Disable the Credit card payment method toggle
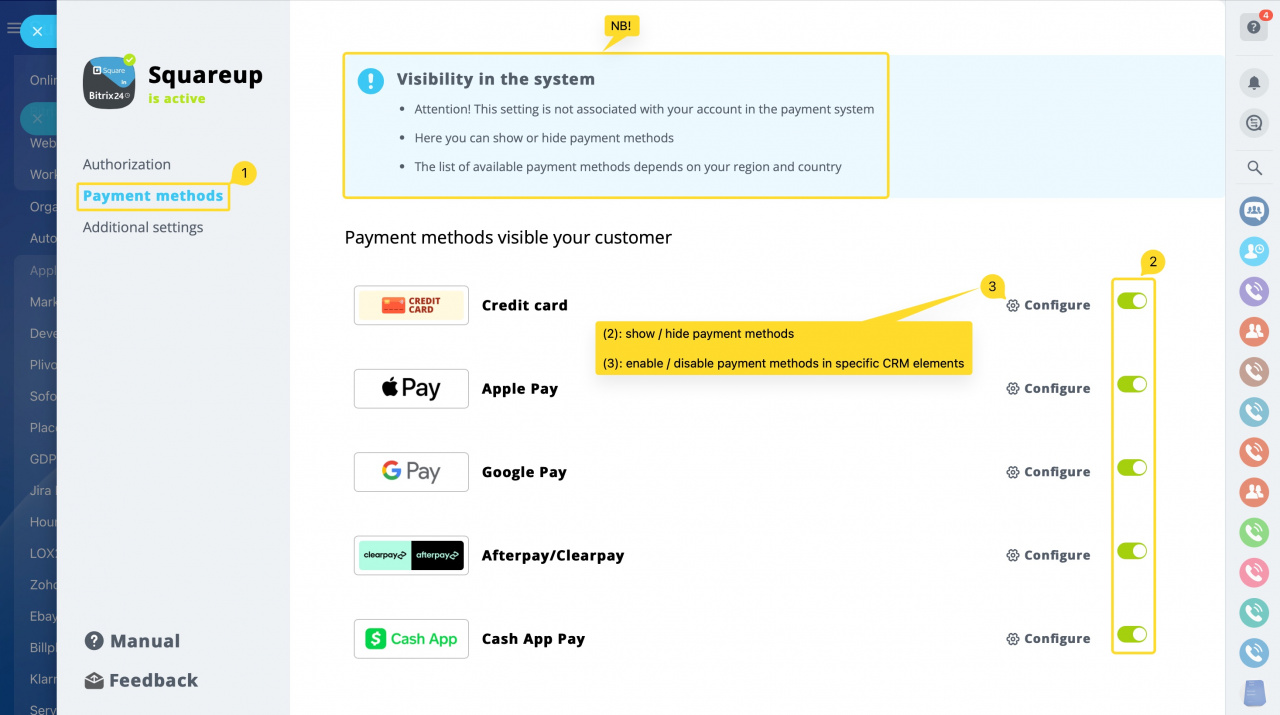The height and width of the screenshot is (715, 1280). click(x=1132, y=301)
